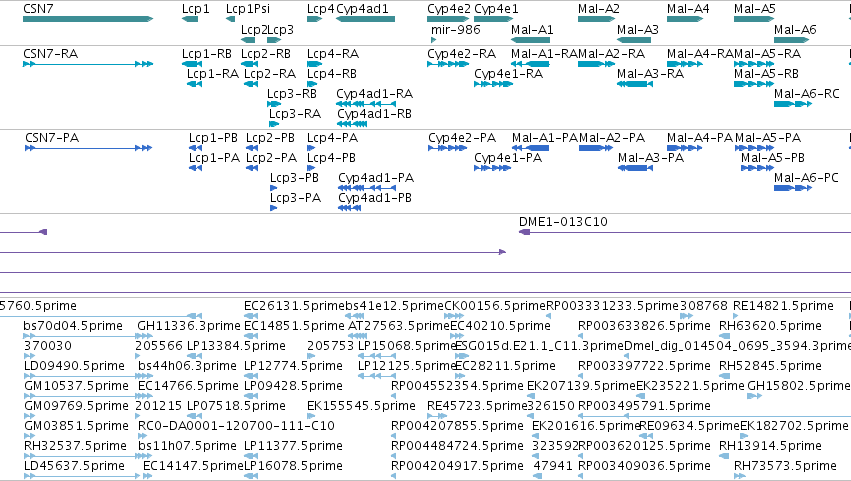
Task: Click the Cyp4e1-PA protein label
Action: pyautogui.click(x=508, y=159)
